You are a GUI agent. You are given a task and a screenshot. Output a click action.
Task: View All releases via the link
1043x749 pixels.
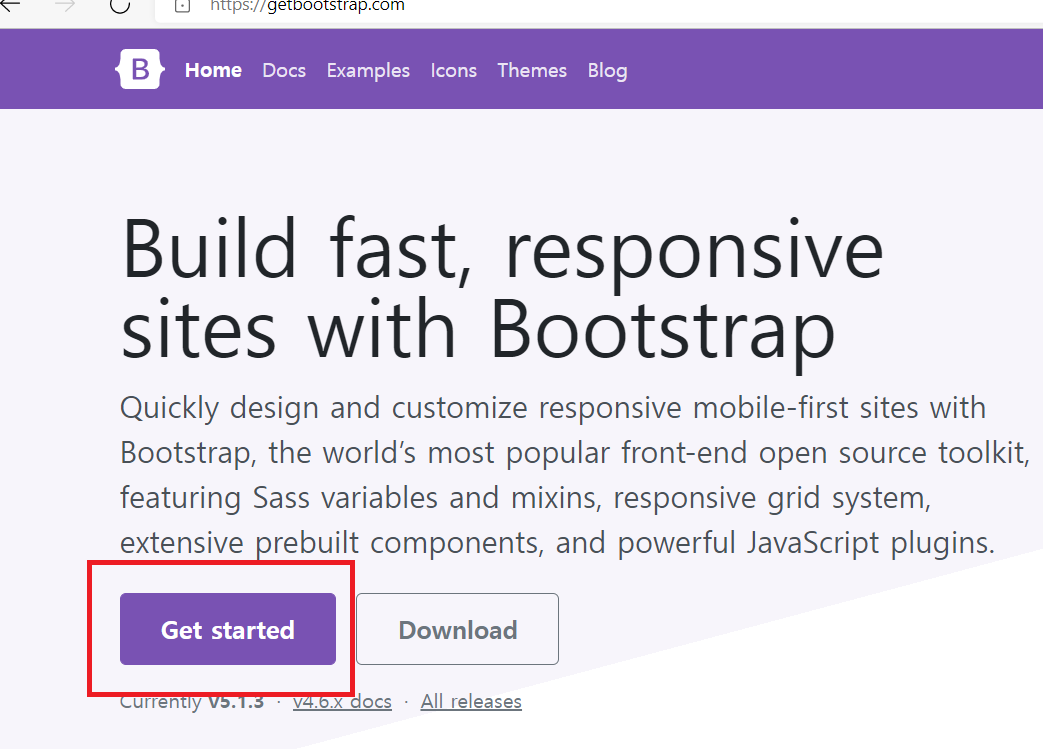(x=470, y=701)
